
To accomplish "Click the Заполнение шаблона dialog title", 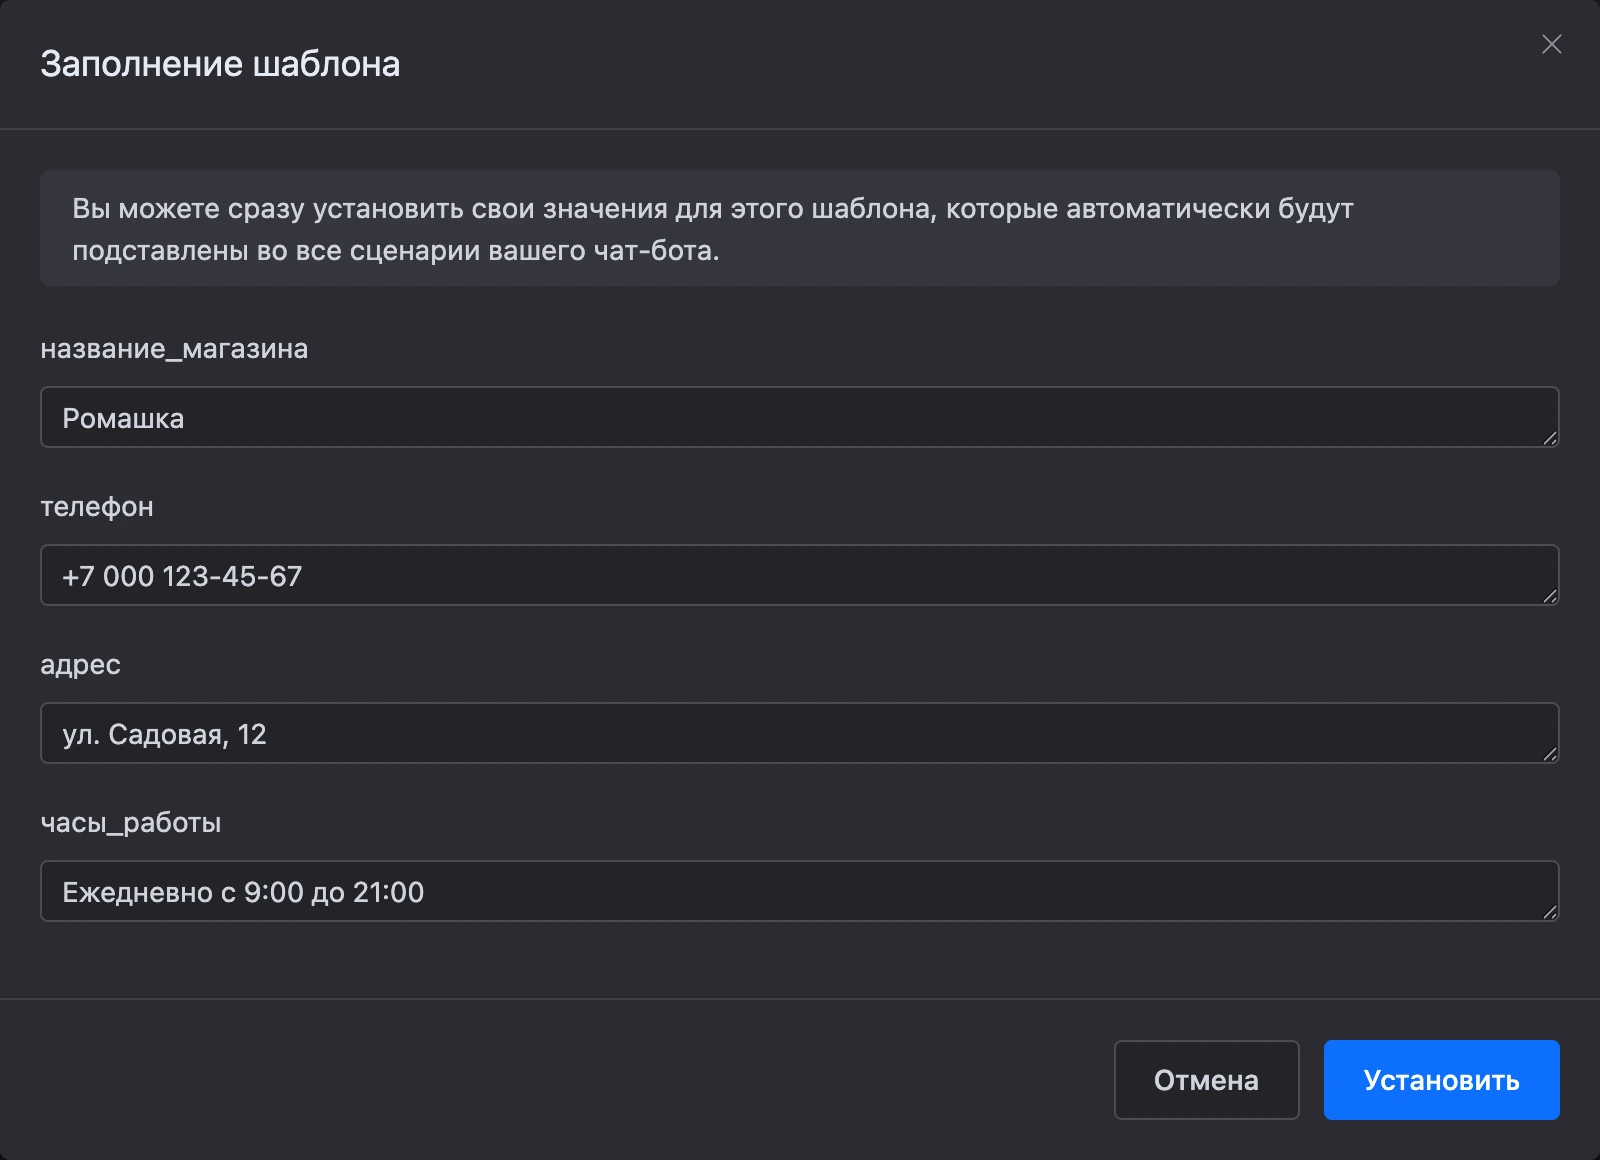I will (x=220, y=64).
